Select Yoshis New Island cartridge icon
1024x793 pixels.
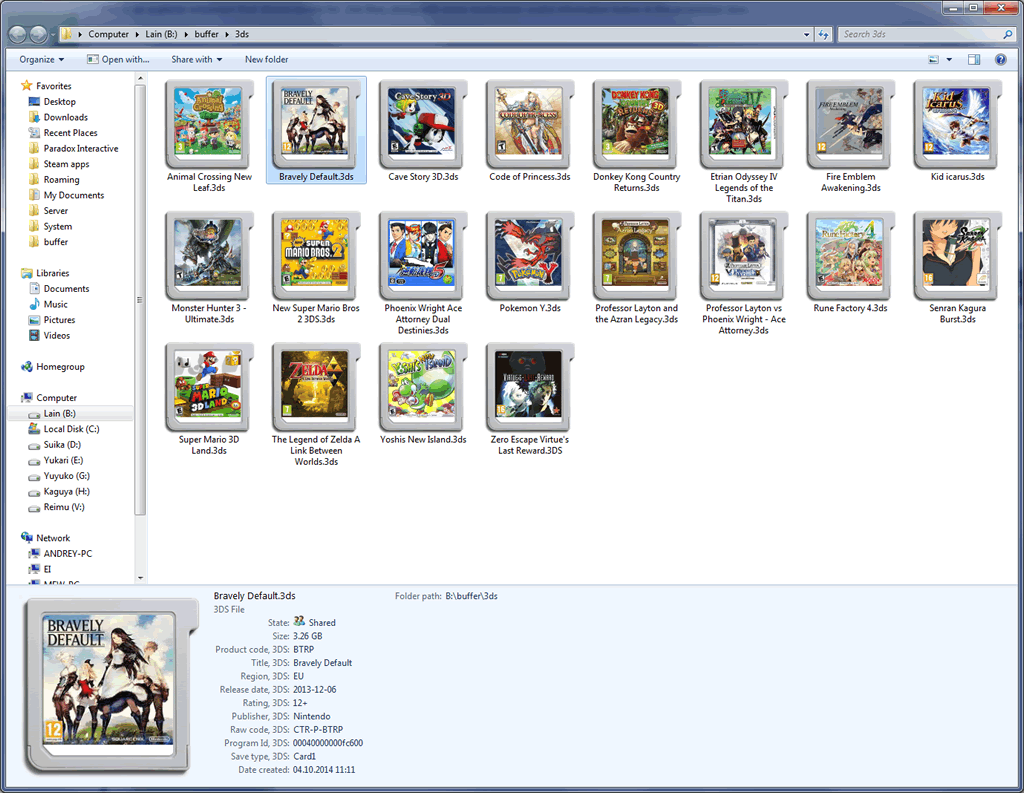coord(423,387)
